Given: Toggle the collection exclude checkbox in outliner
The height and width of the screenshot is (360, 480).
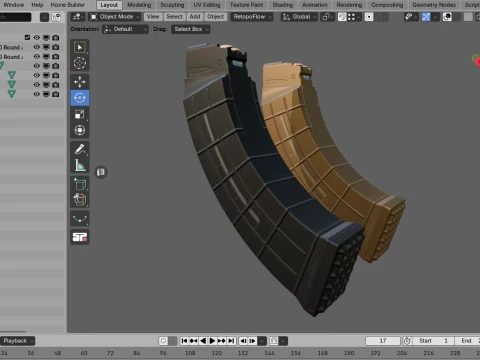Looking at the screenshot, I should (27, 37).
